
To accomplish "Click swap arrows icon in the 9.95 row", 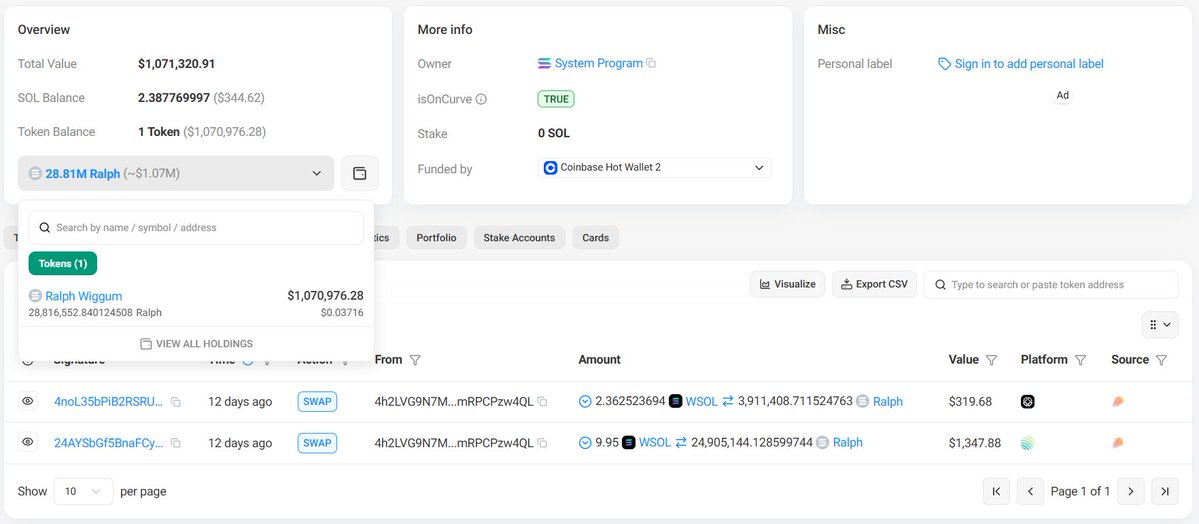I will point(681,442).
